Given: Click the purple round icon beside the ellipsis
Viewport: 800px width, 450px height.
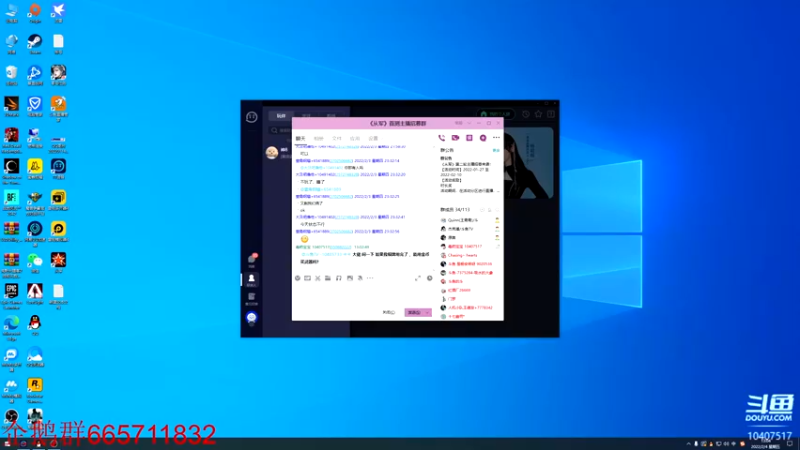Looking at the screenshot, I should [483, 138].
